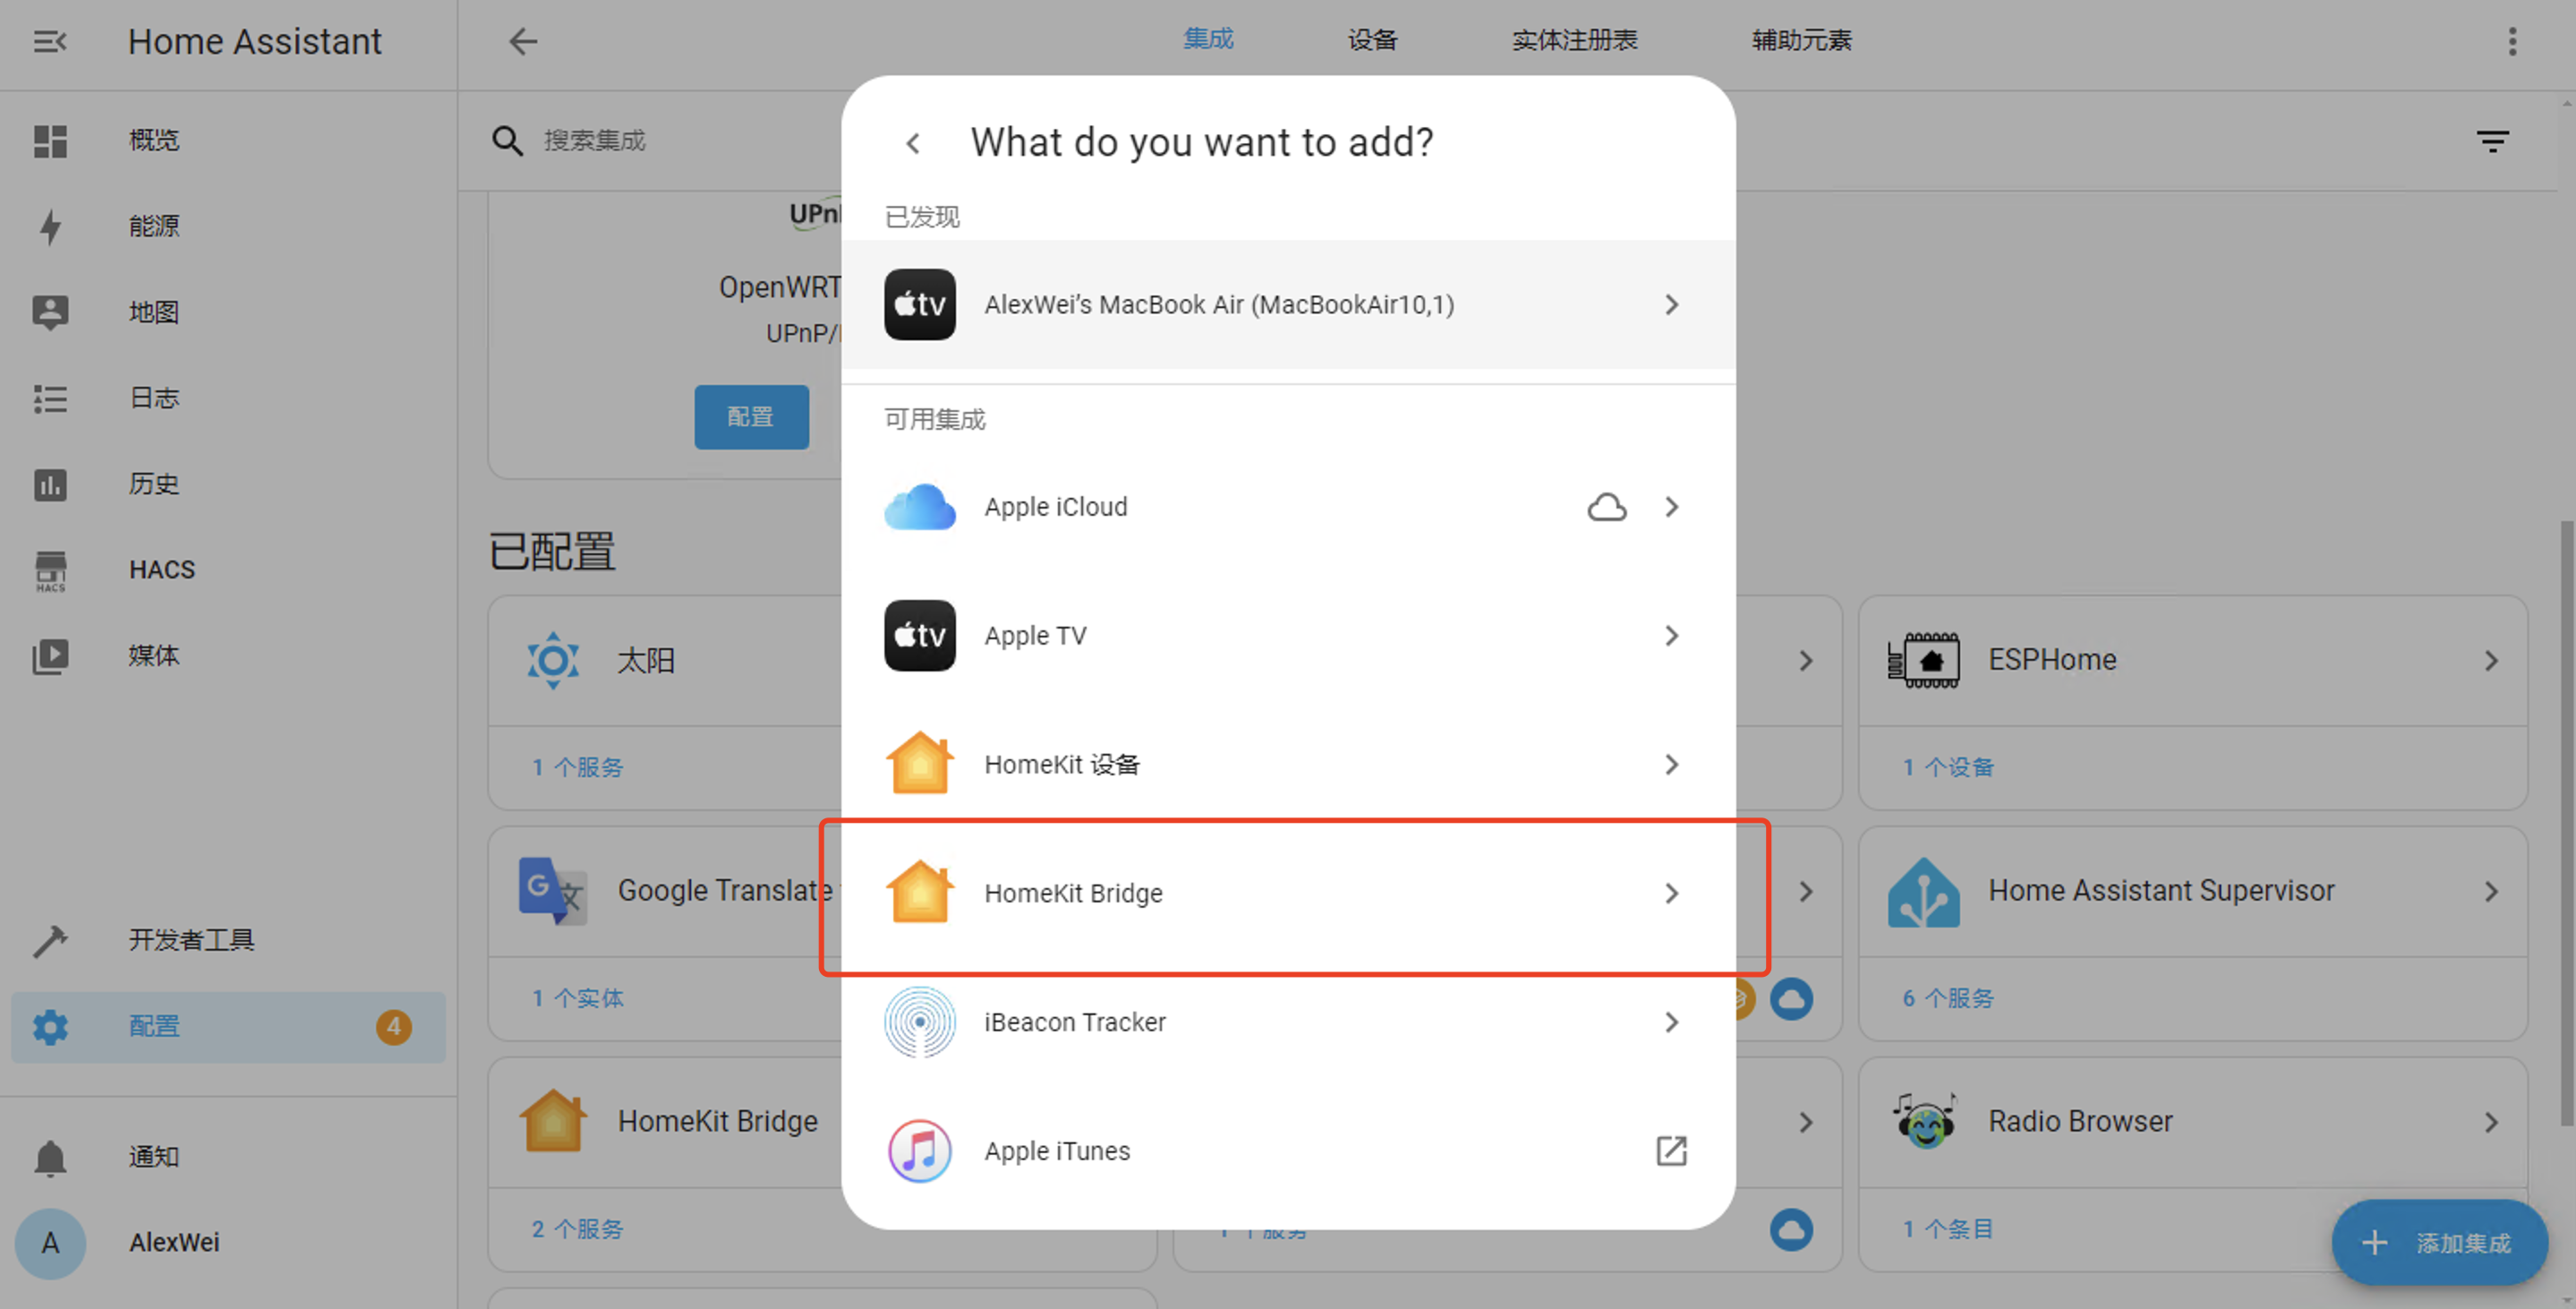Click the dialog back chevron icon
The height and width of the screenshot is (1309, 2576).
(x=912, y=144)
